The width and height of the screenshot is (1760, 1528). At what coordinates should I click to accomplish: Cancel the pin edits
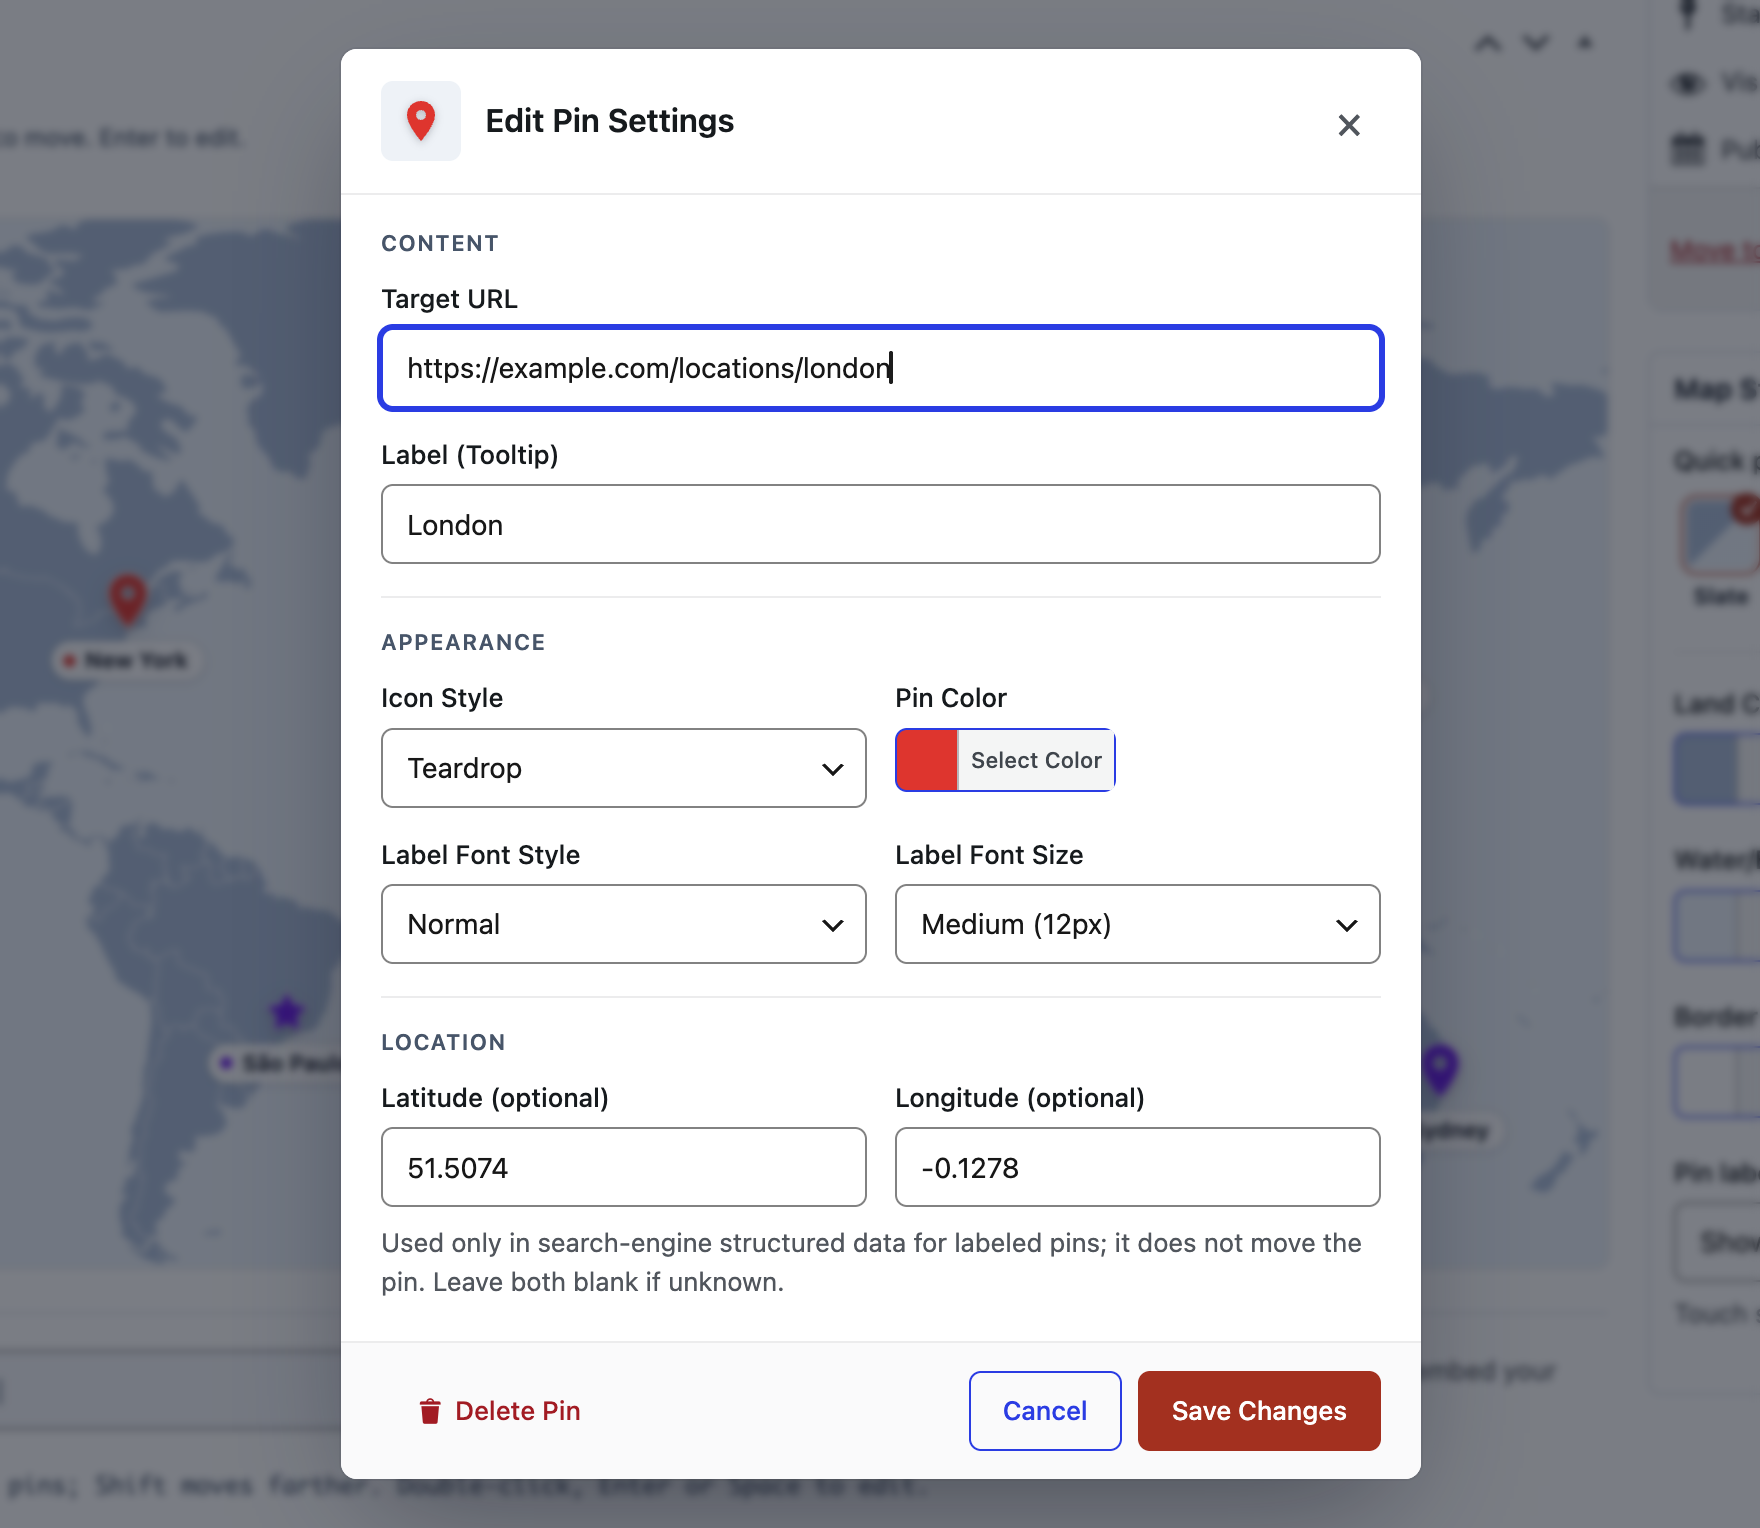(x=1045, y=1411)
